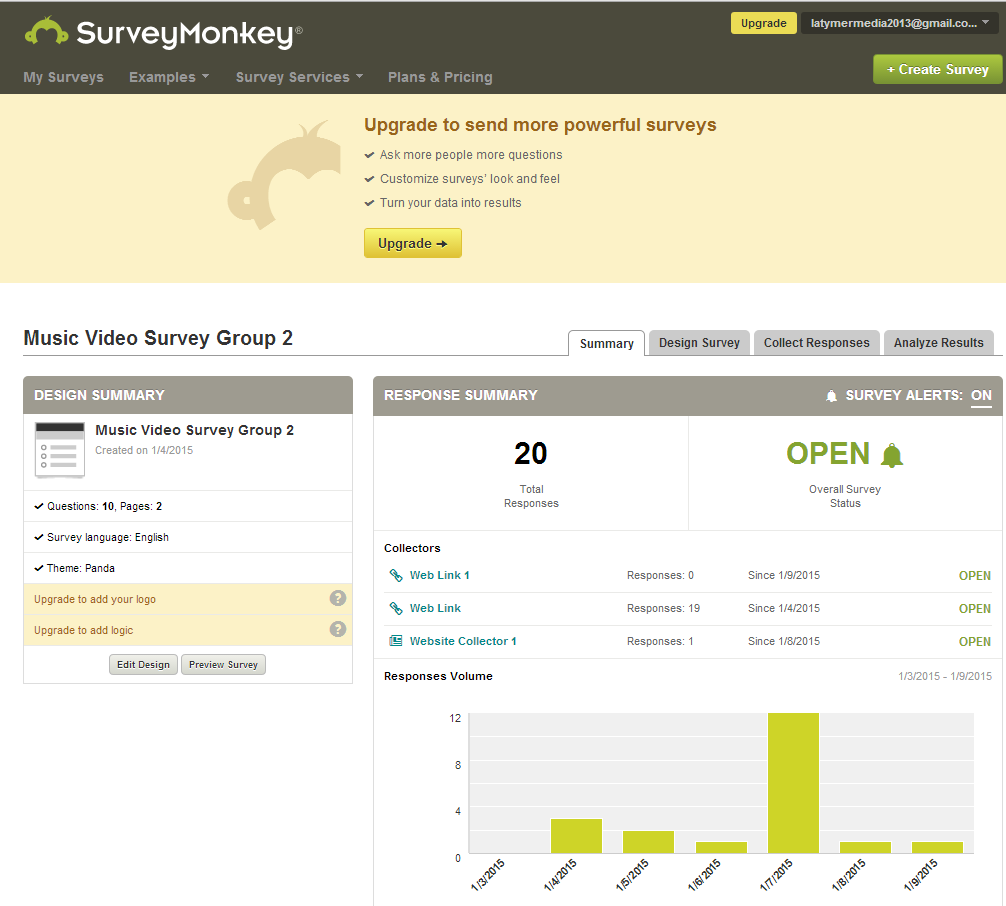Click 'Since 1/8/2015' in the collectors list
1006x906 pixels.
[x=783, y=641]
